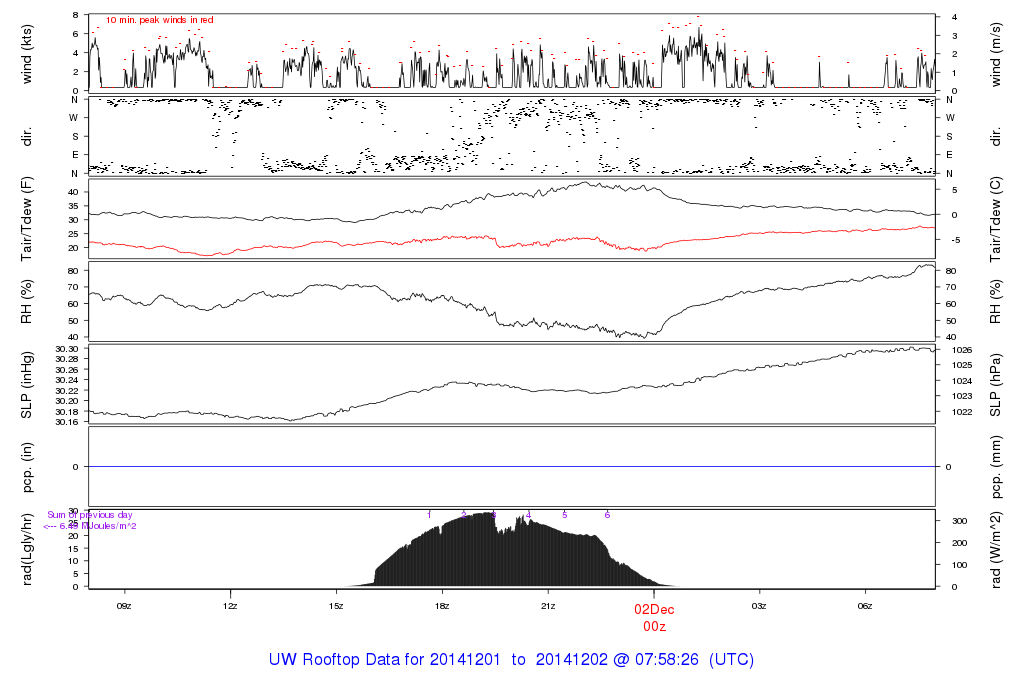Click the 'dir.' label beside wind (kts)
This screenshot has height=700, width=1024.
[27, 137]
